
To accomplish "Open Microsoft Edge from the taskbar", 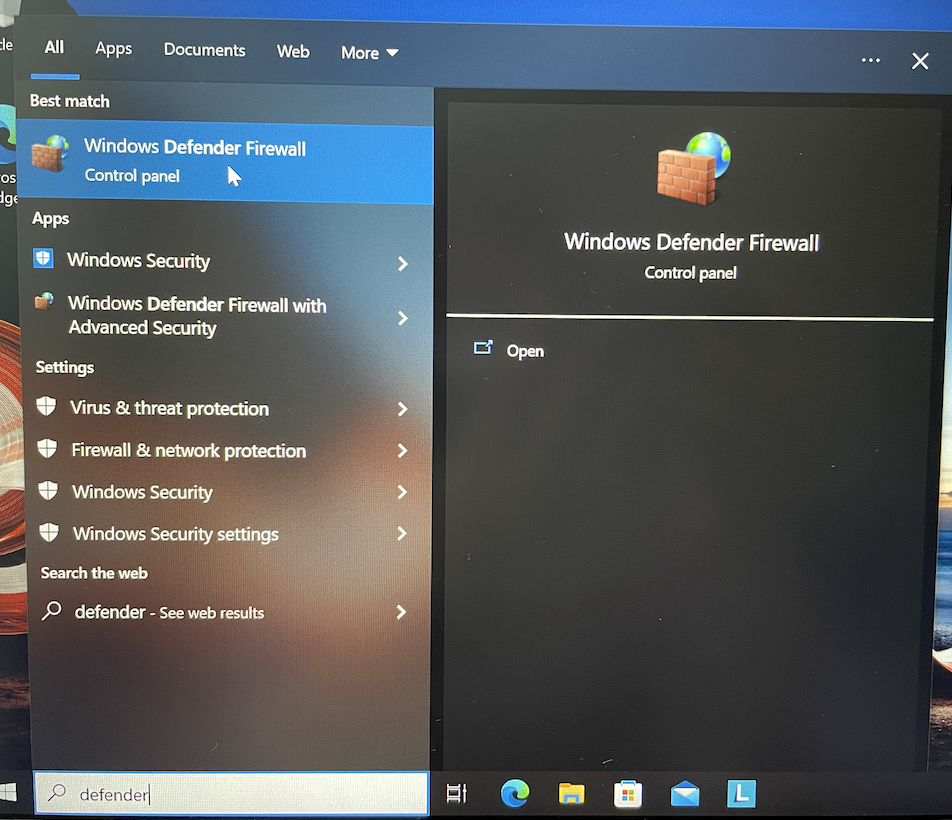I will coord(515,793).
